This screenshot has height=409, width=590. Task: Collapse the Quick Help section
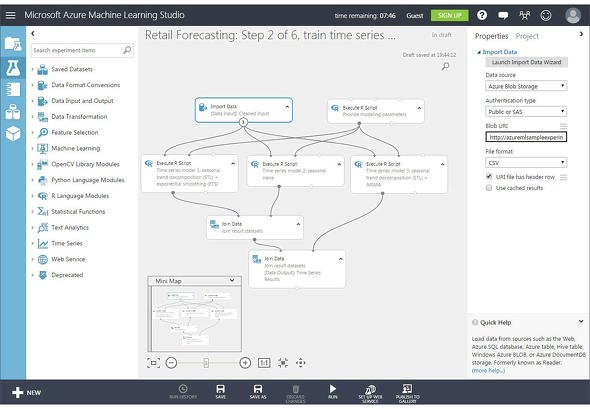click(x=581, y=322)
